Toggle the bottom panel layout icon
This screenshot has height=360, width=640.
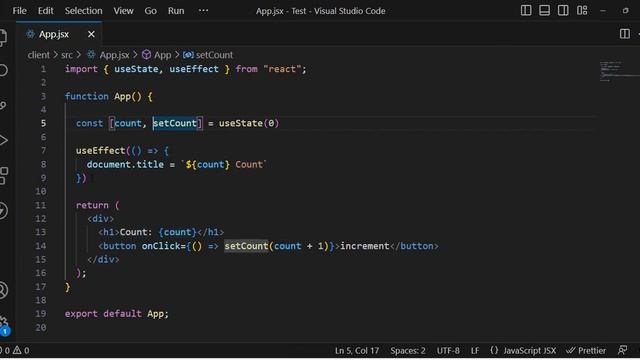click(x=544, y=11)
